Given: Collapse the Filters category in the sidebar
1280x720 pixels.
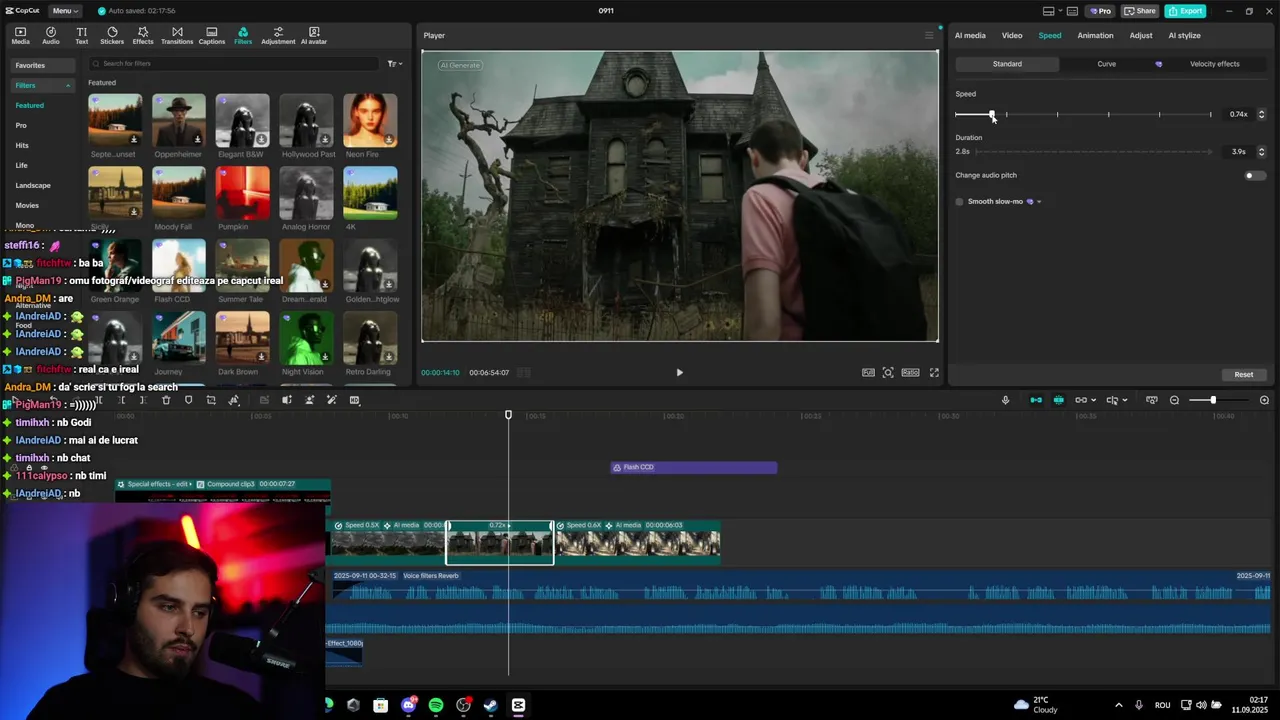Looking at the screenshot, I should tap(68, 86).
